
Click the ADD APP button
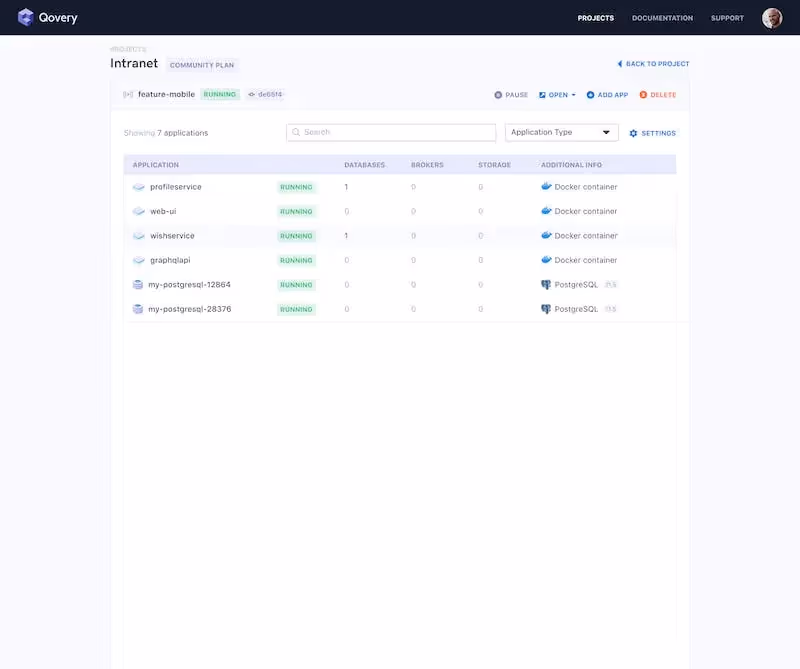coord(607,94)
